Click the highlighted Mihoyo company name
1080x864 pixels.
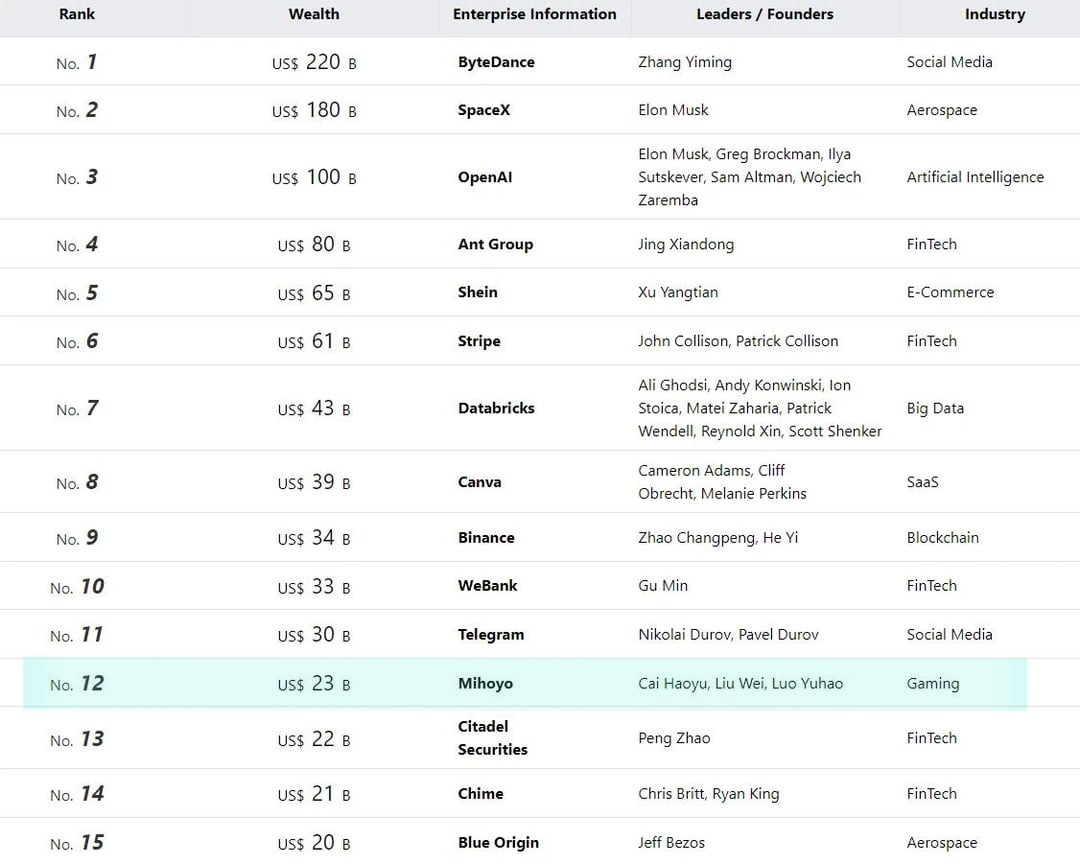point(485,684)
